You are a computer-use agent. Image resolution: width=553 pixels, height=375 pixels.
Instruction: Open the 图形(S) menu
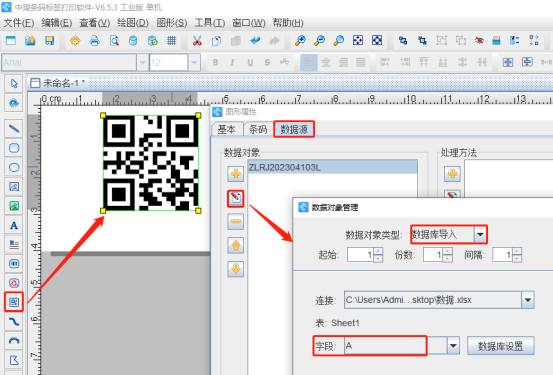point(172,23)
